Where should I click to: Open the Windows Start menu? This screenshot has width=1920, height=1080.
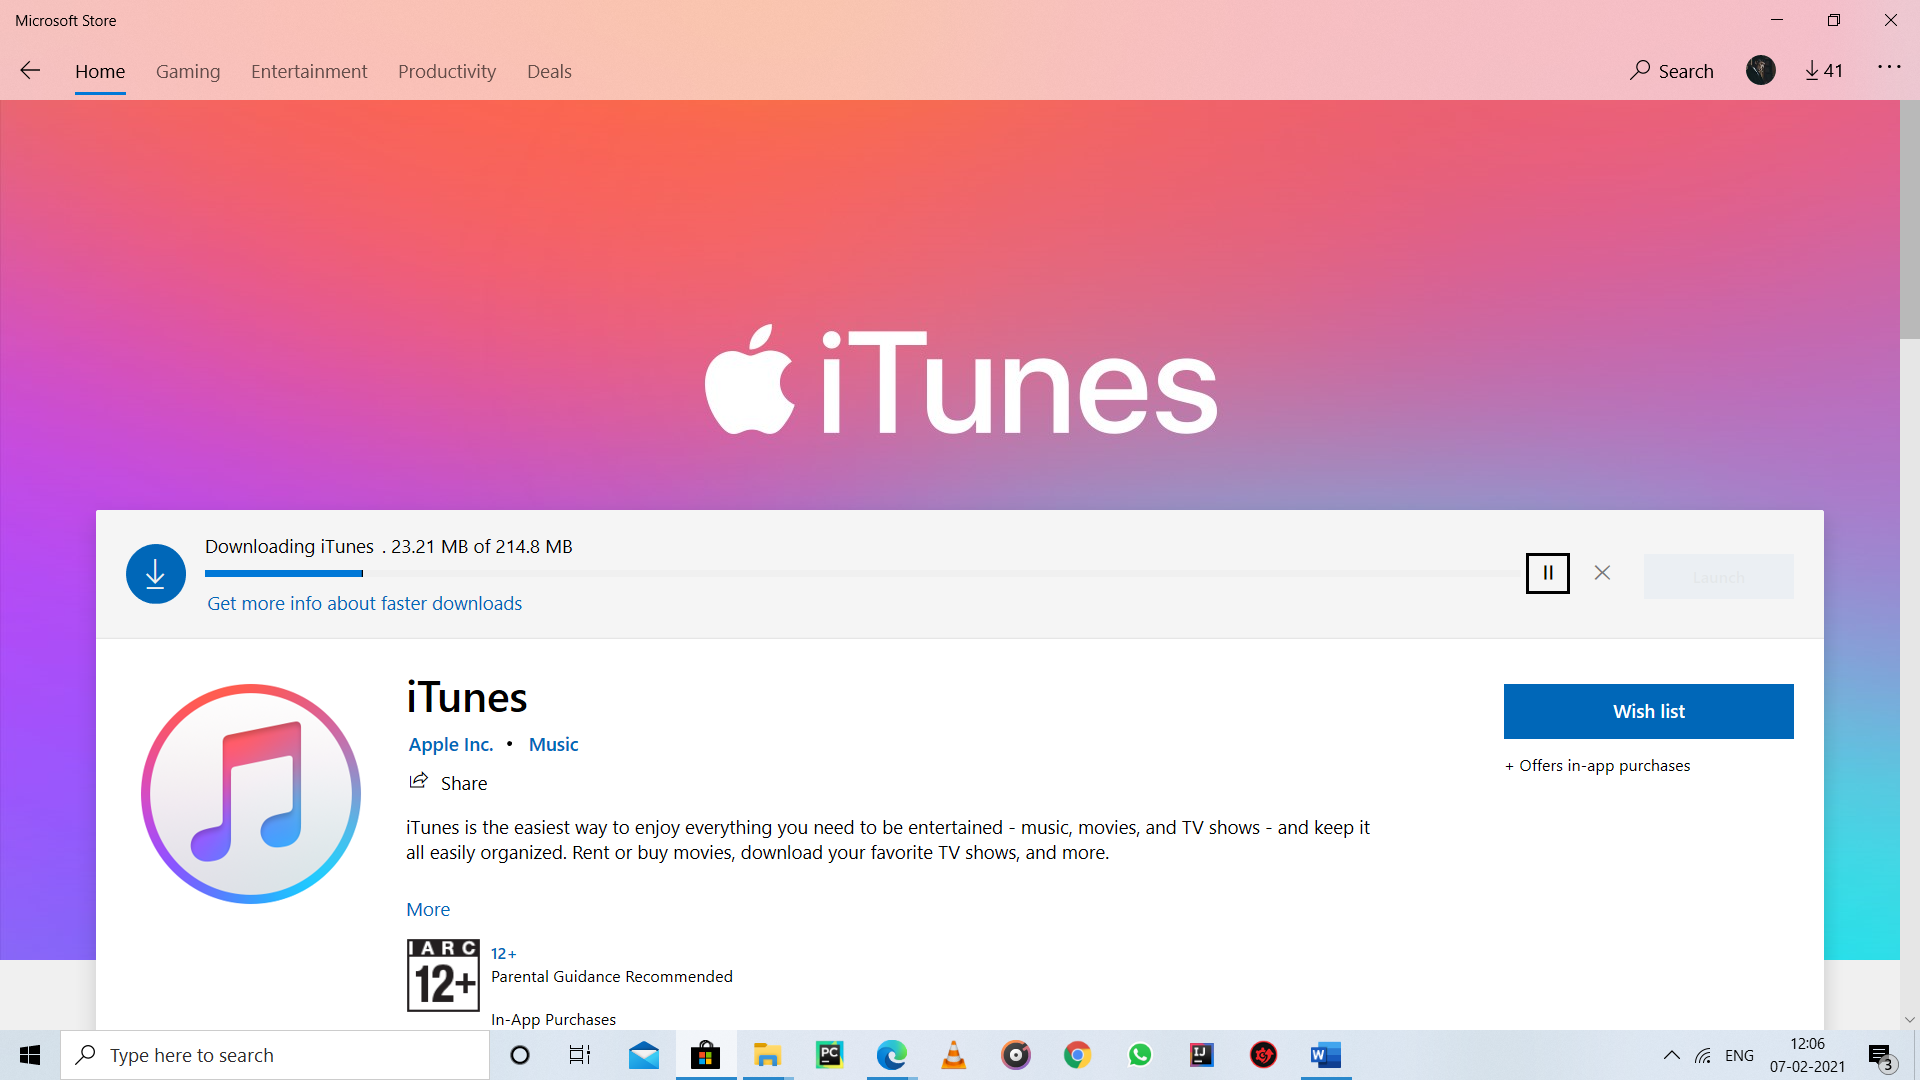tap(30, 1055)
